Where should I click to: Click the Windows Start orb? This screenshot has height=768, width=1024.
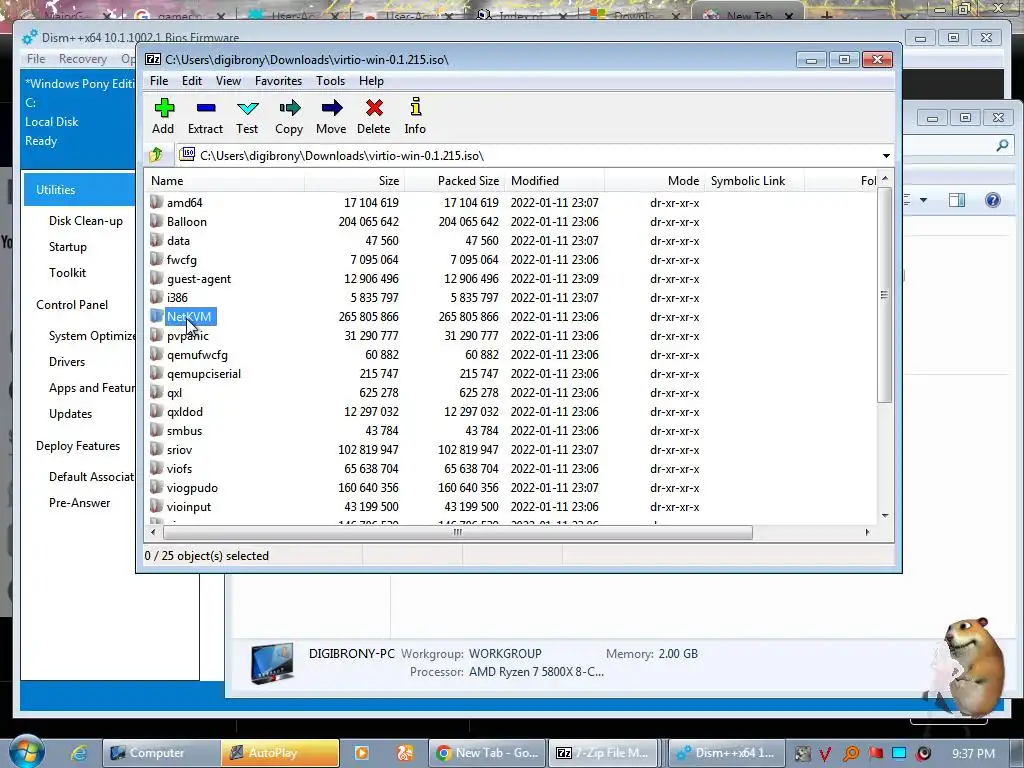pyautogui.click(x=27, y=752)
